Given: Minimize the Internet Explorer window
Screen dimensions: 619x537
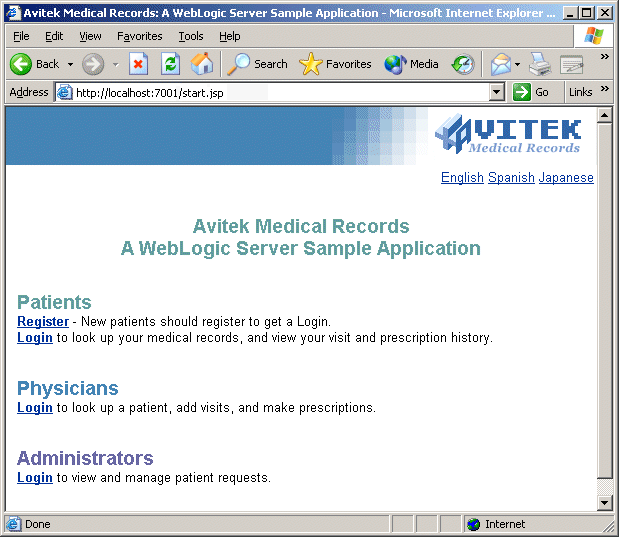Looking at the screenshot, I should click(x=570, y=13).
